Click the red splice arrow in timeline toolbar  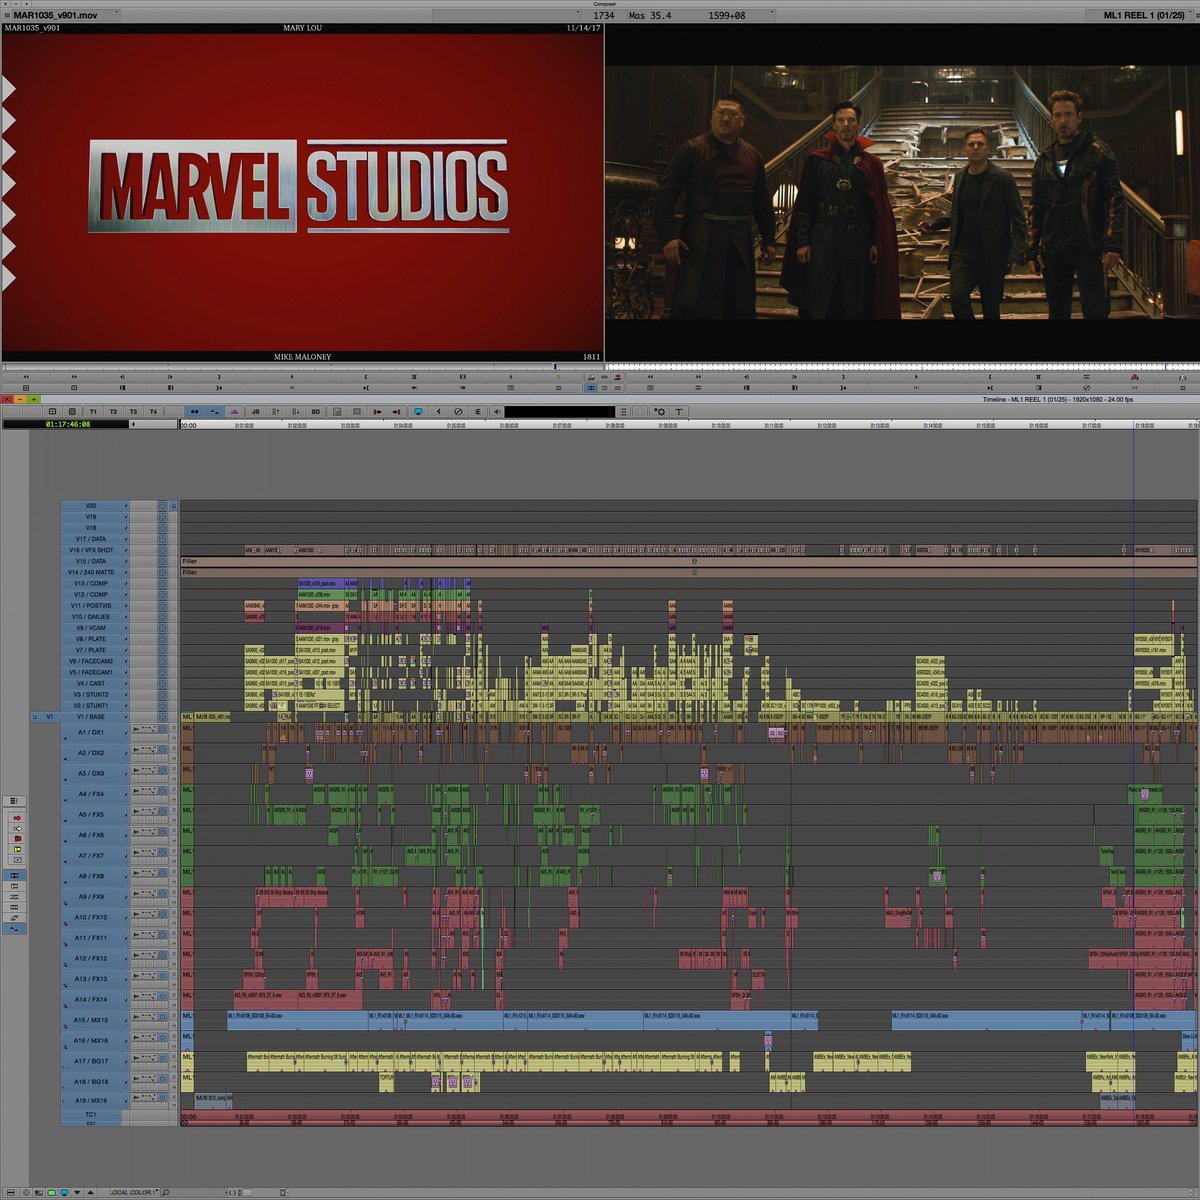coord(397,411)
